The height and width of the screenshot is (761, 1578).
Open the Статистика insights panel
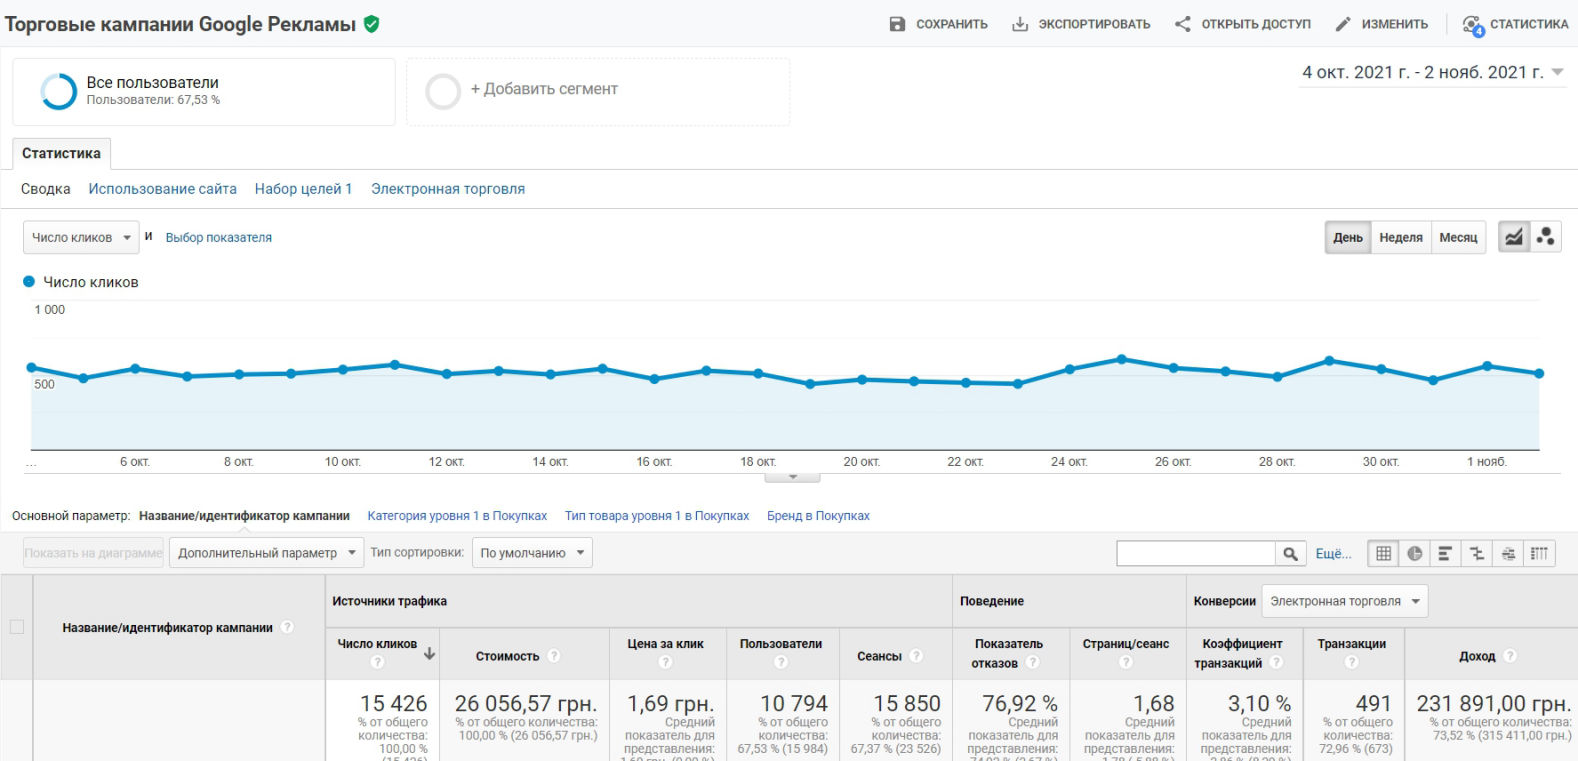click(x=1515, y=24)
